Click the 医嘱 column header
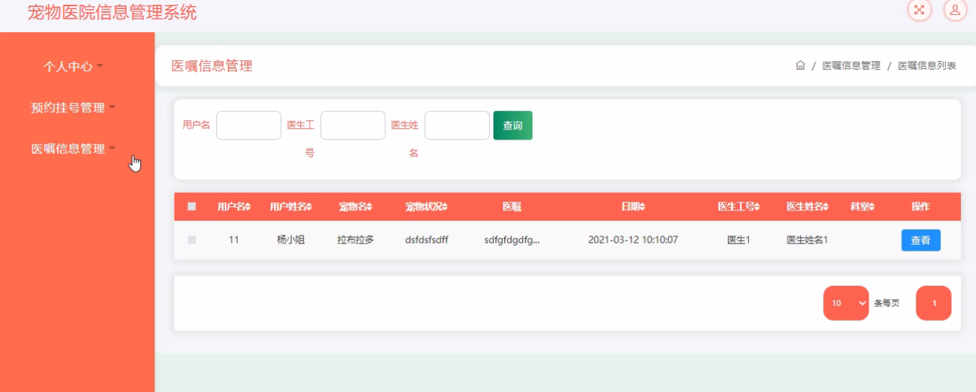The height and width of the screenshot is (392, 976). click(512, 207)
